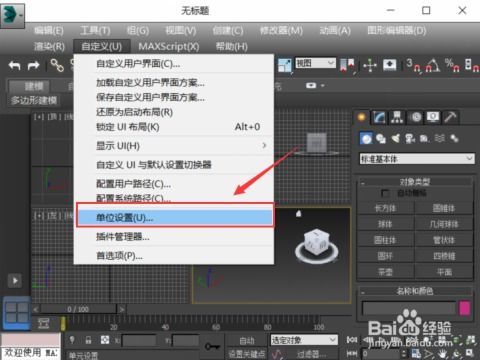Open the Hierarchy panel icon
The image size is (480, 360).
click(397, 117)
